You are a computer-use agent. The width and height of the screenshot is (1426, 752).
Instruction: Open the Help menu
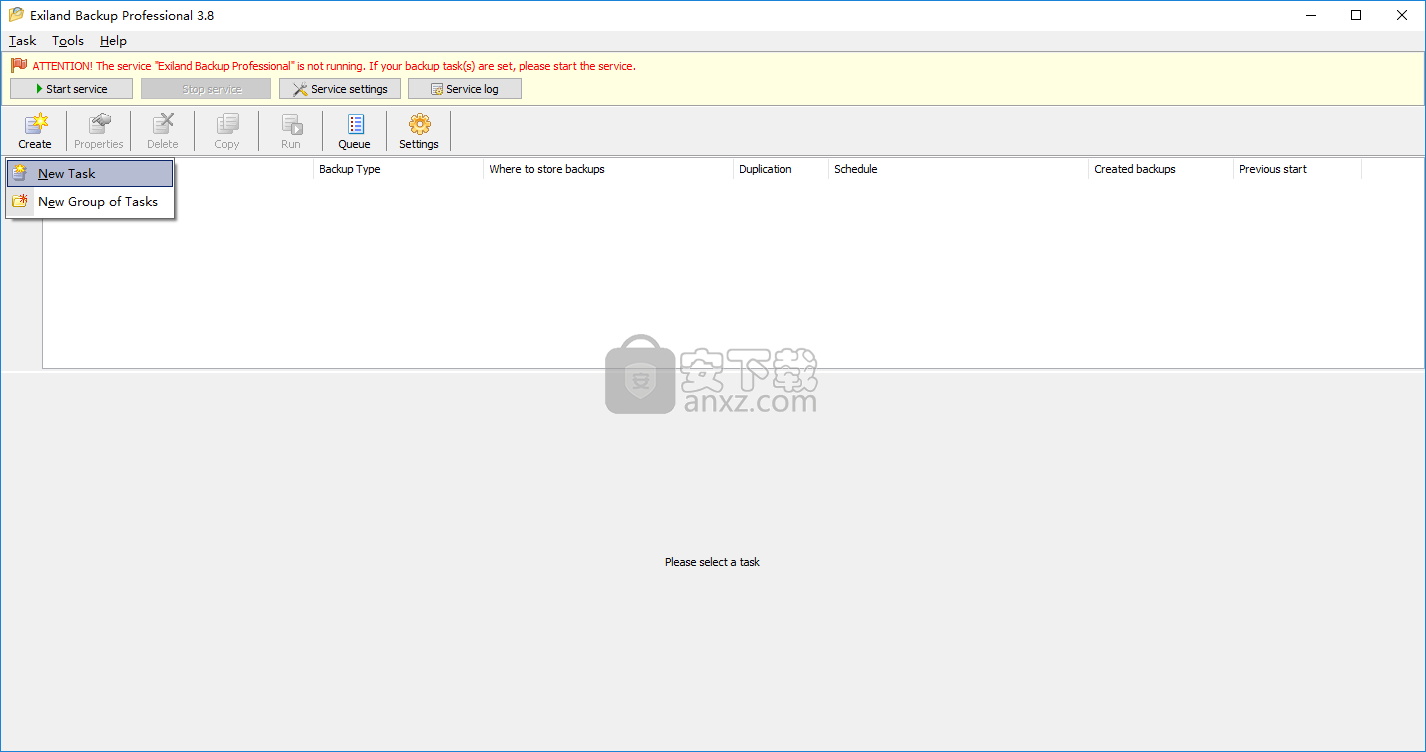(113, 41)
